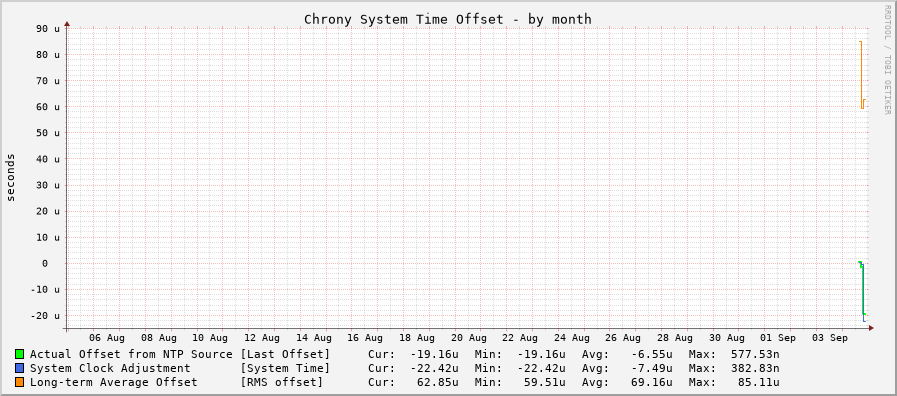Click the Max value 577.53n
The height and width of the screenshot is (396, 897).
pos(755,354)
